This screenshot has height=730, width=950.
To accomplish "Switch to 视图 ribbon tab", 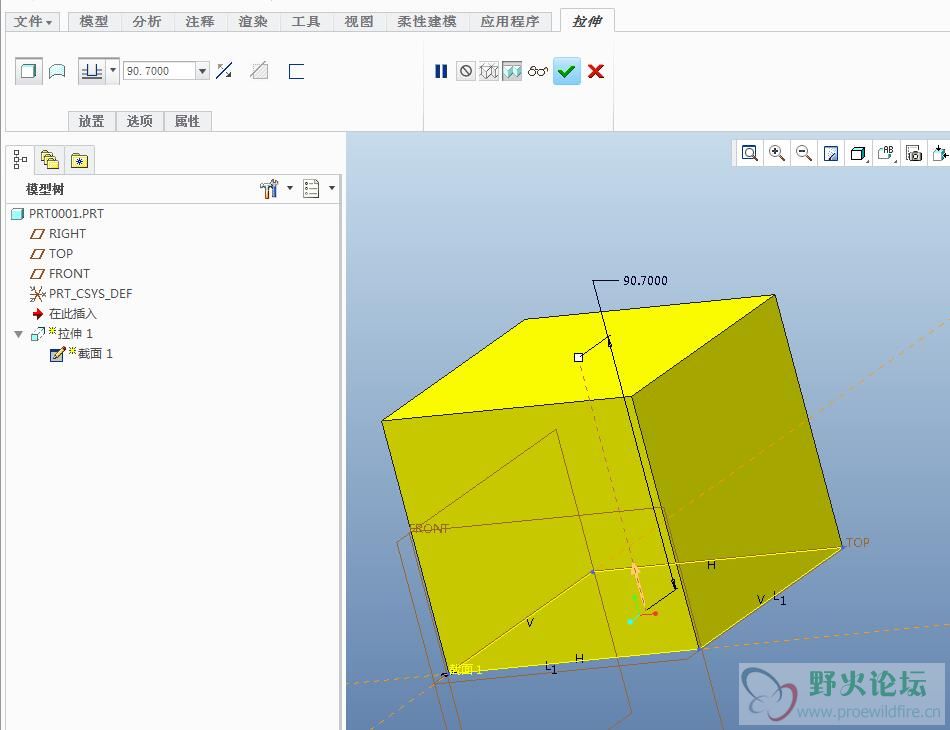I will point(359,22).
